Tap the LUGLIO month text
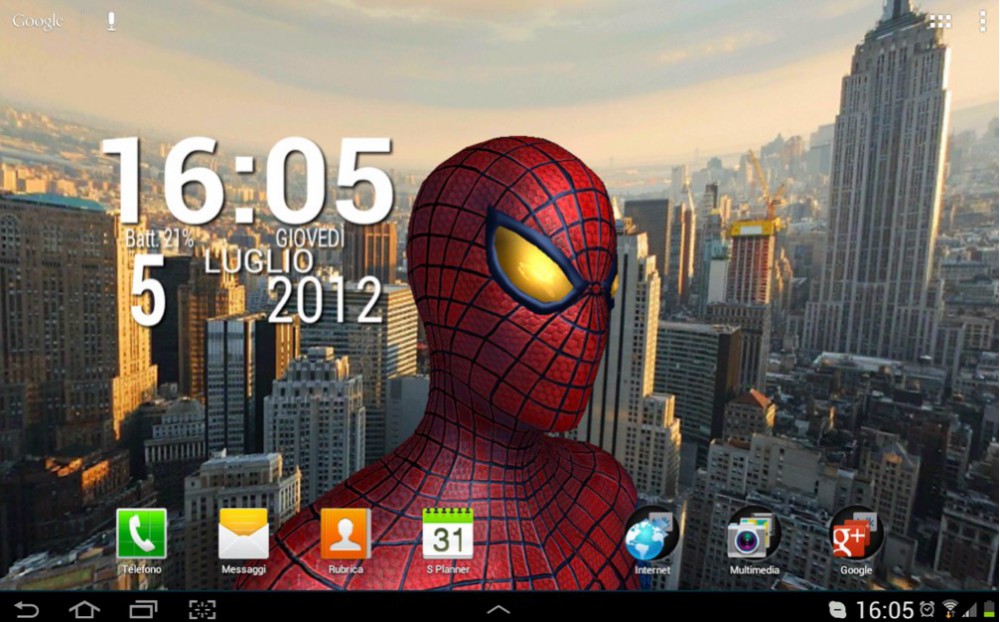The image size is (1000, 622). (x=259, y=261)
